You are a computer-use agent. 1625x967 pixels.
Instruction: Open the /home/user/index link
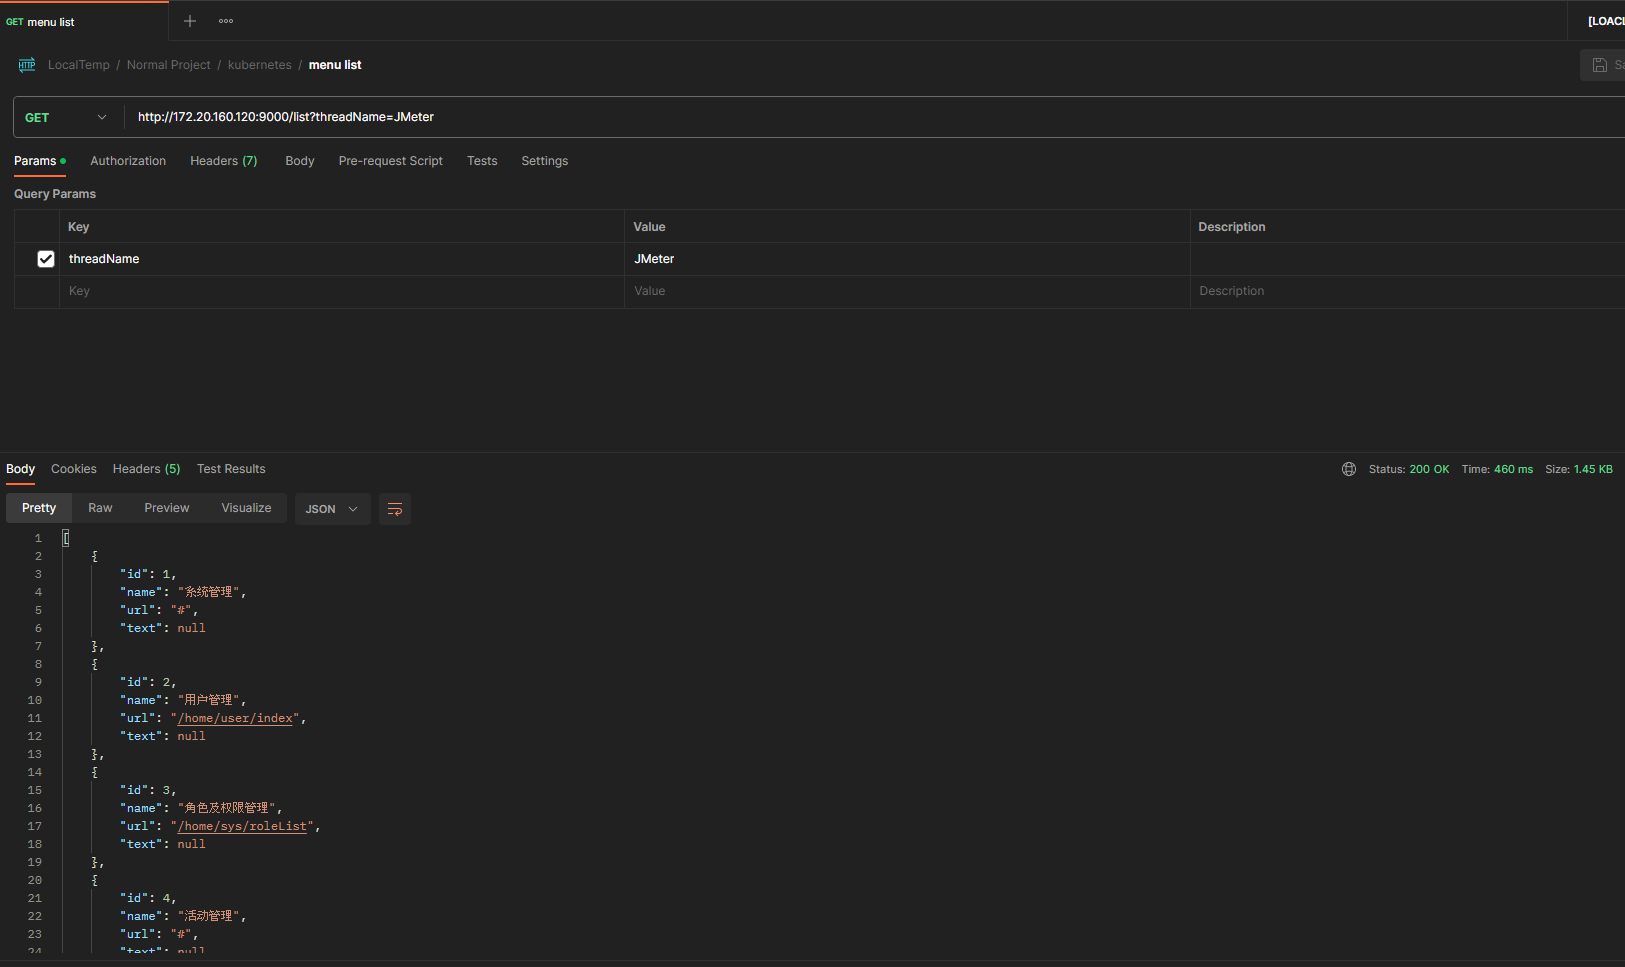[235, 718]
